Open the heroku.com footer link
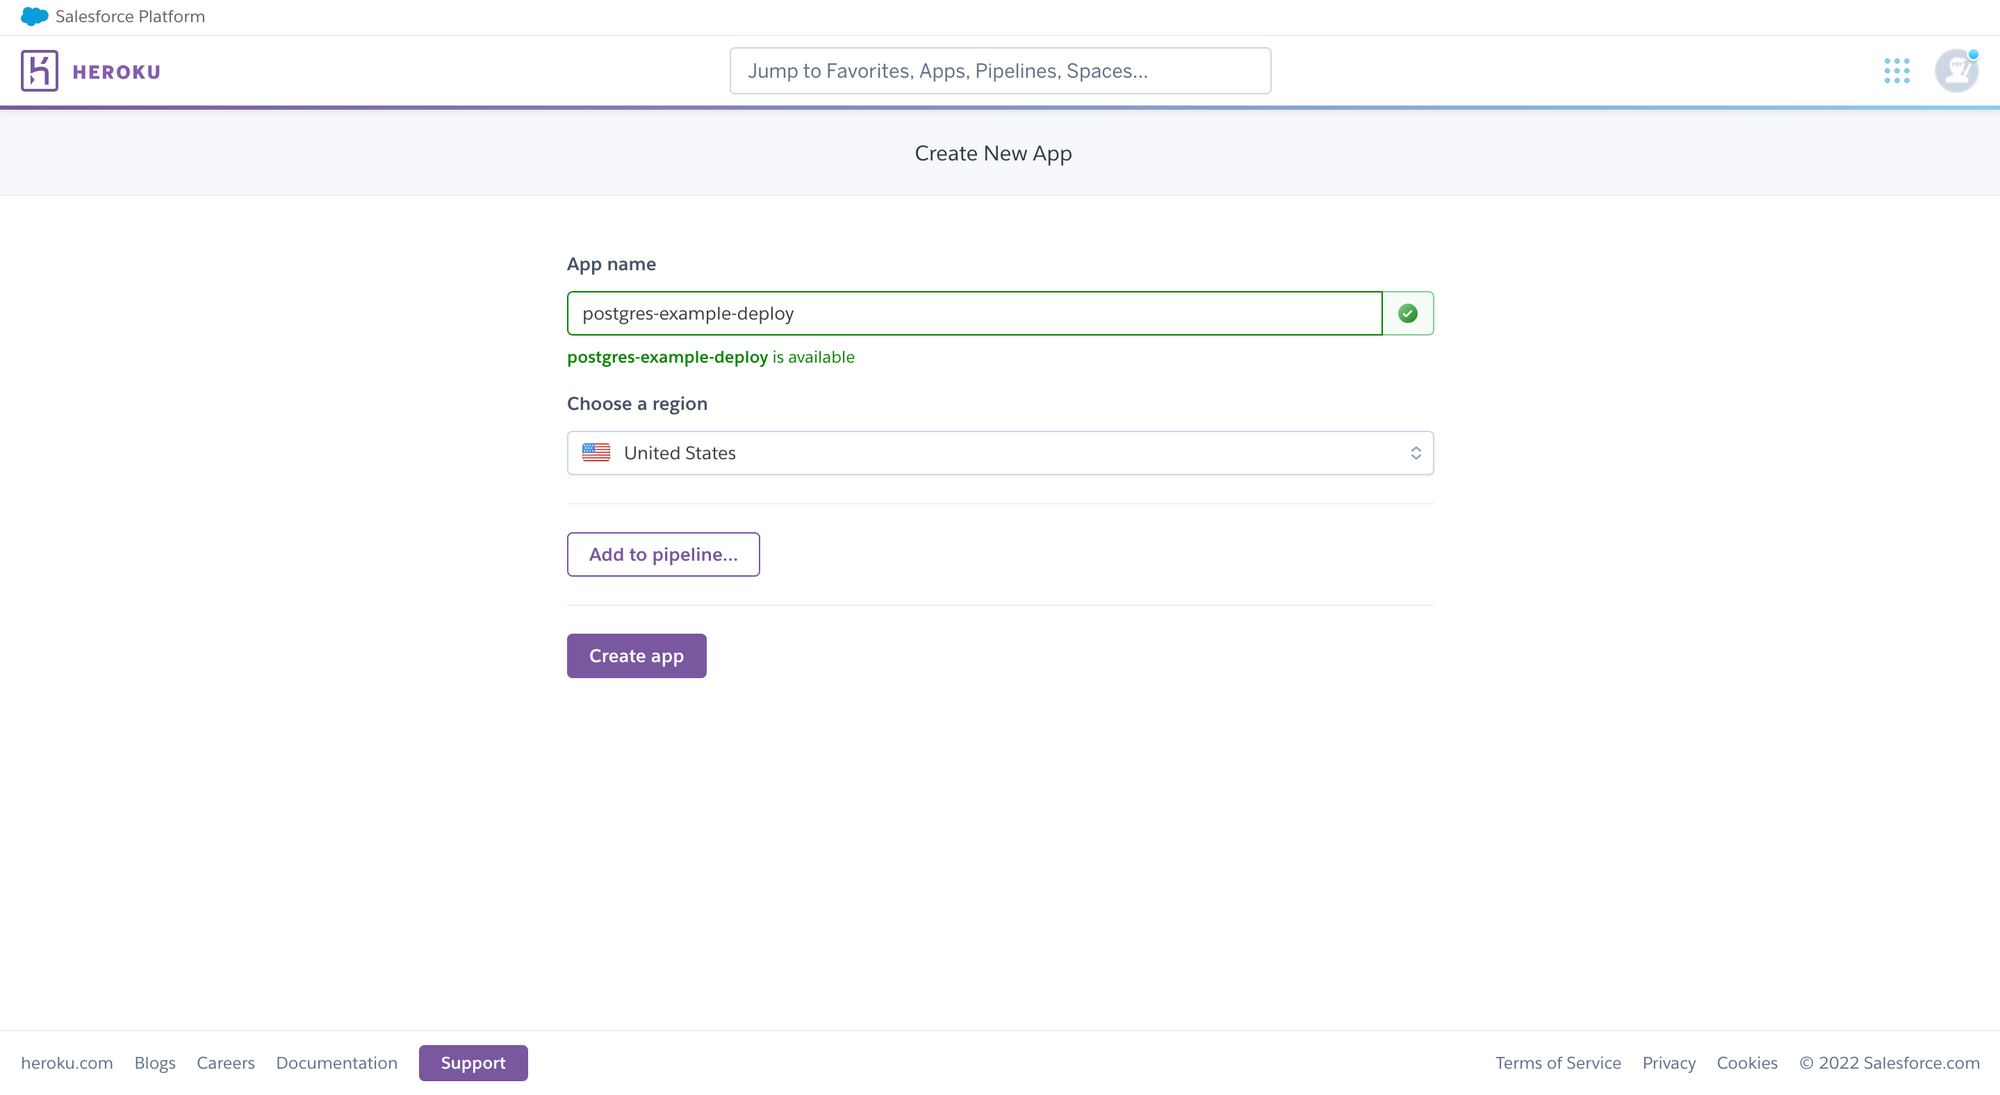This screenshot has width=2000, height=1095. pyautogui.click(x=67, y=1063)
